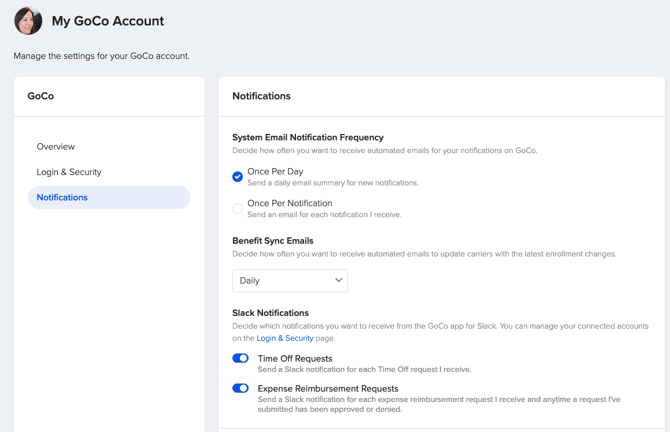Disable the Time Off Requests toggle switch
This screenshot has width=670, height=432.
point(241,358)
